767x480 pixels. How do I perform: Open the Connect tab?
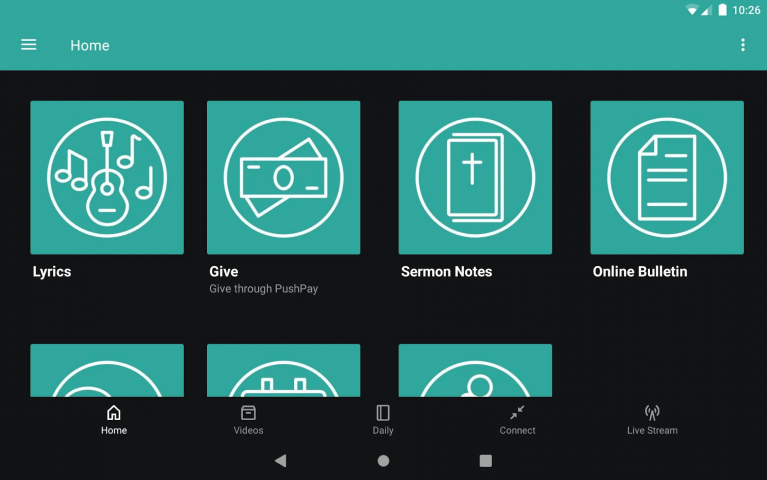point(517,420)
